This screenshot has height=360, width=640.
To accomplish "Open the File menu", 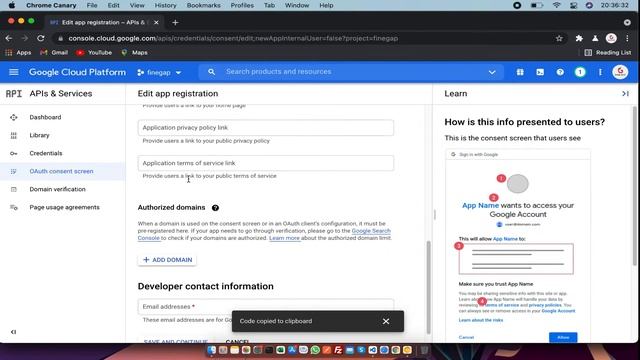I will tap(92, 5).
